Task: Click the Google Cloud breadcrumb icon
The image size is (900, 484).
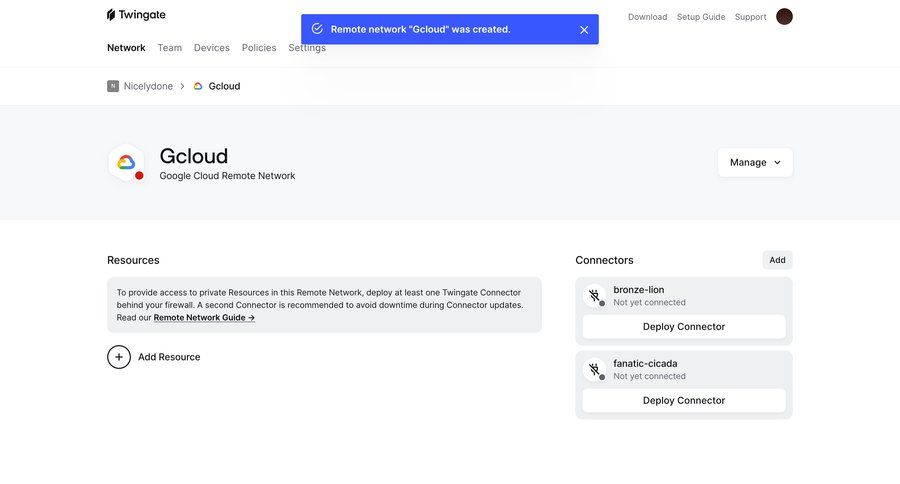Action: pyautogui.click(x=198, y=86)
